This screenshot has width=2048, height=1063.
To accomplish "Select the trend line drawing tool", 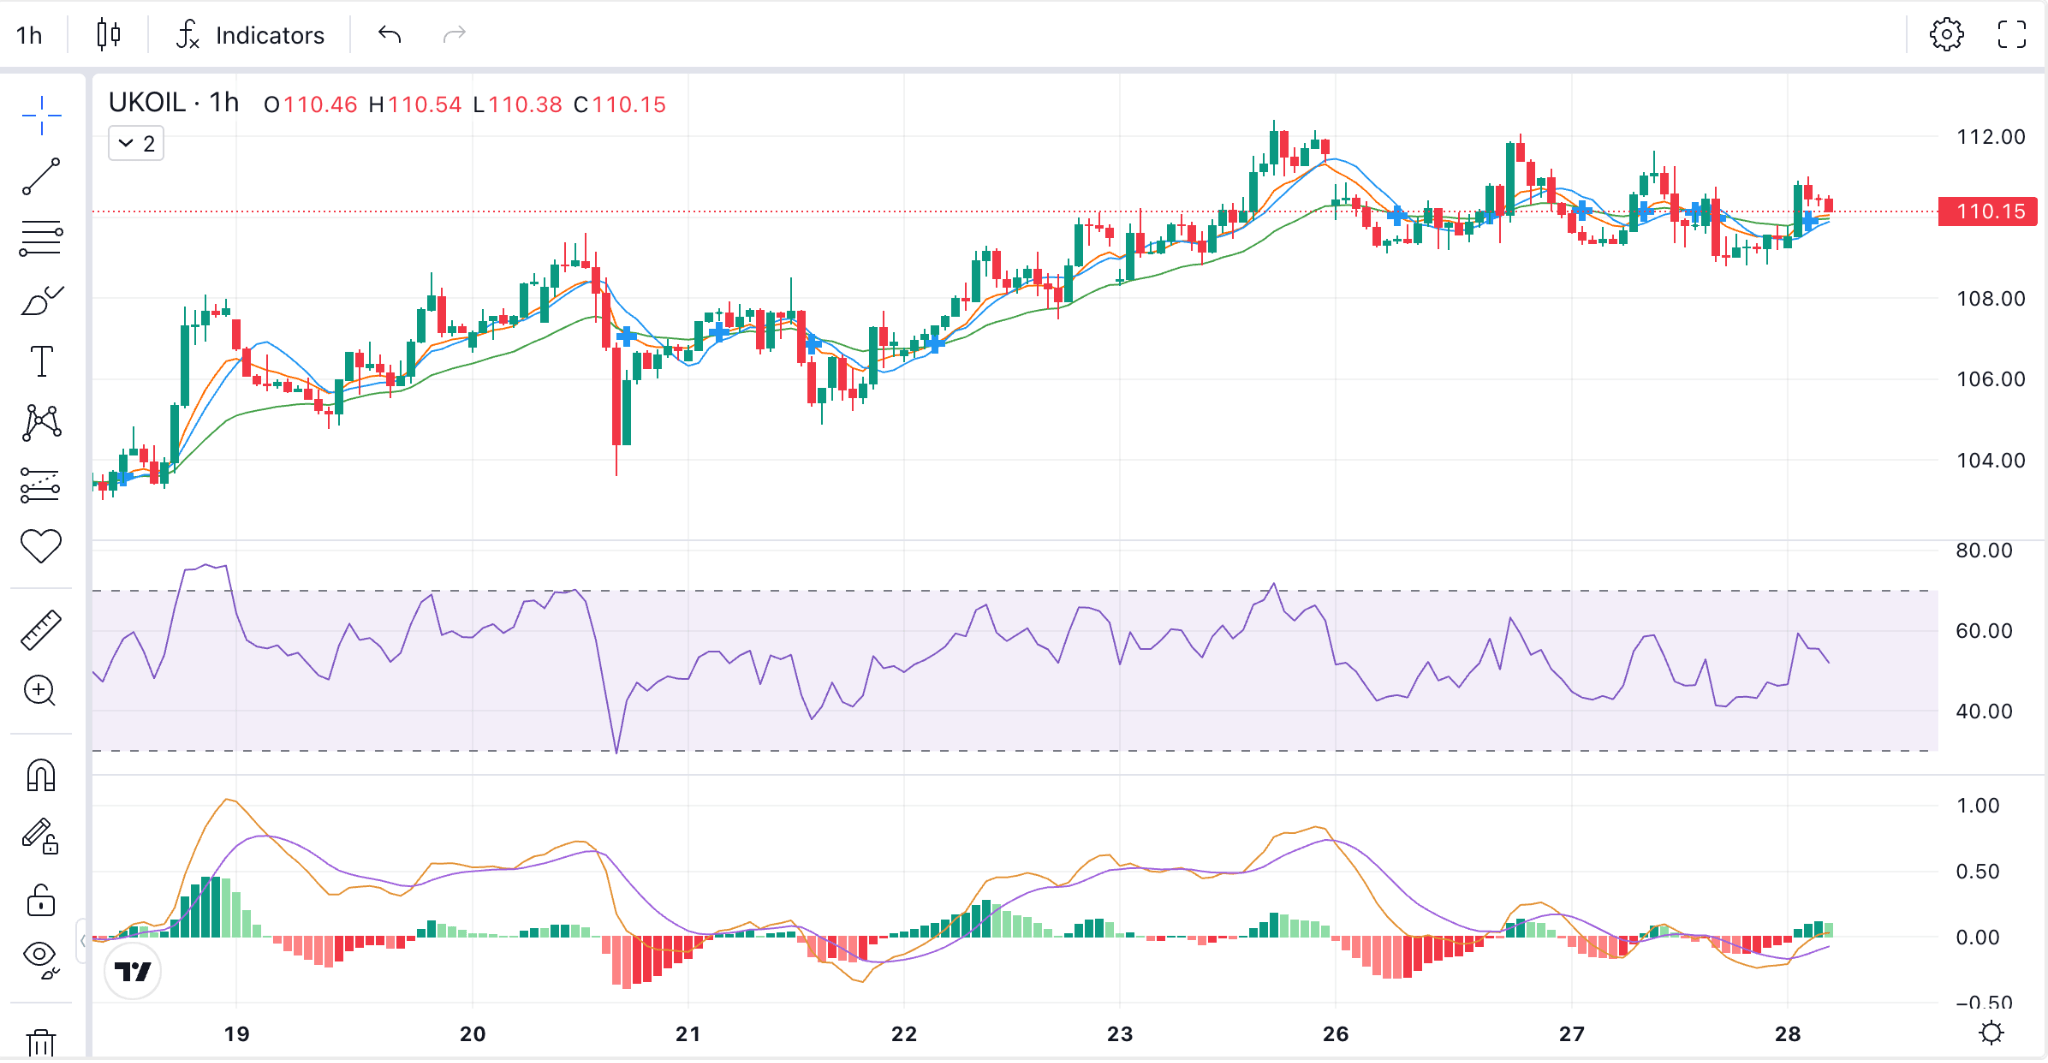I will pos(41,177).
